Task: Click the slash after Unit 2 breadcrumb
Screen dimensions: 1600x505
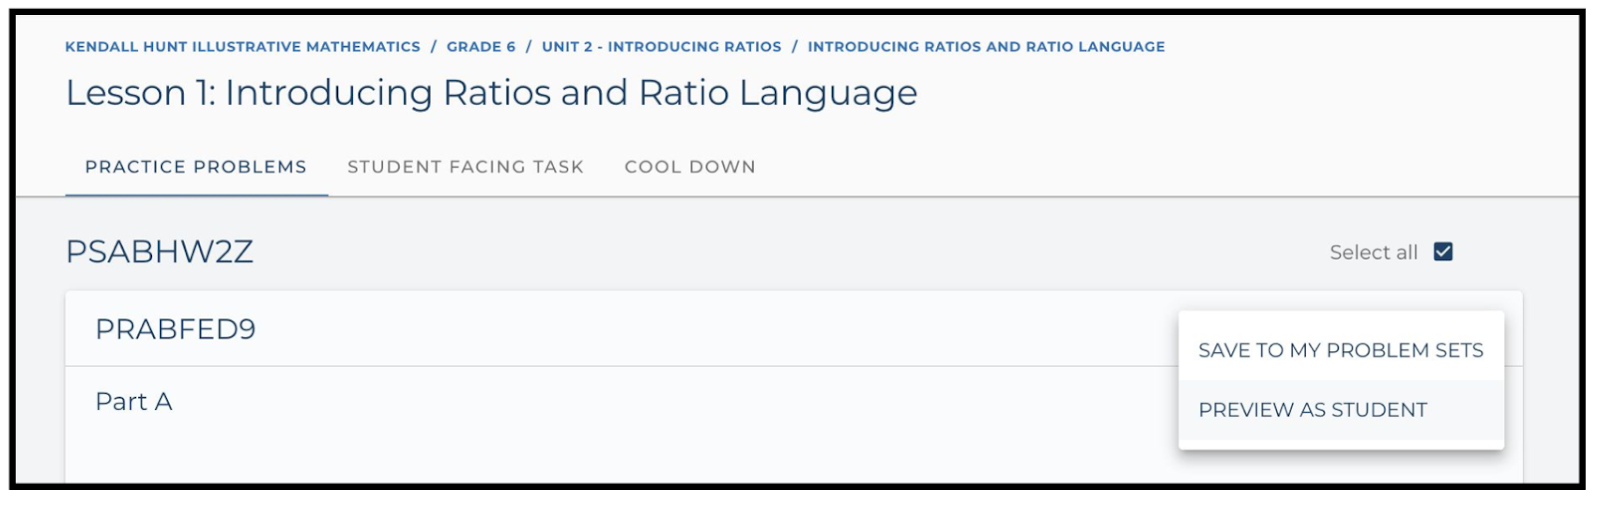Action: [x=795, y=47]
